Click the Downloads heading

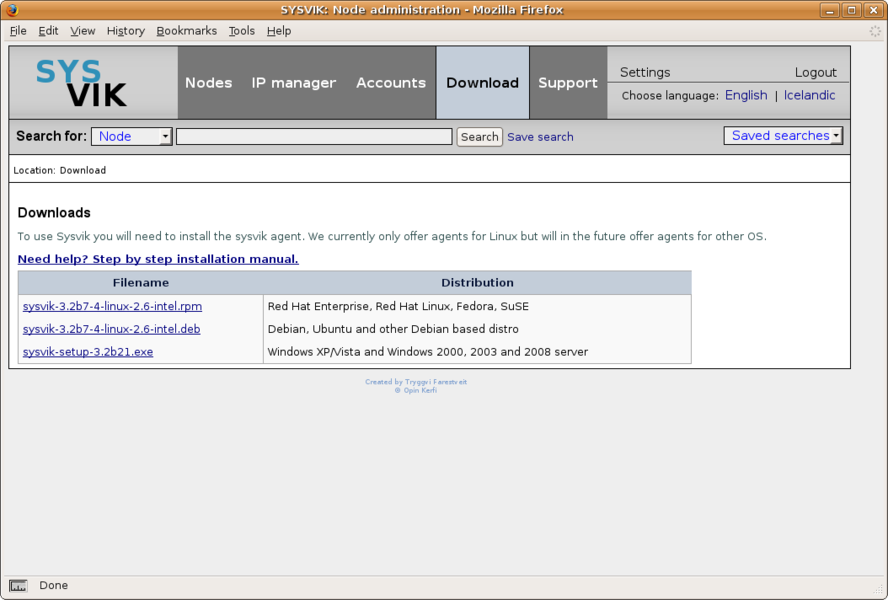[x=54, y=212]
